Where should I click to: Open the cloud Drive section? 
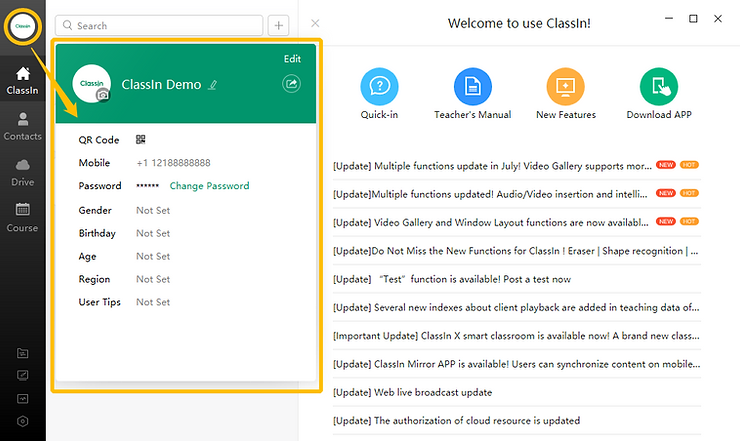click(22, 171)
